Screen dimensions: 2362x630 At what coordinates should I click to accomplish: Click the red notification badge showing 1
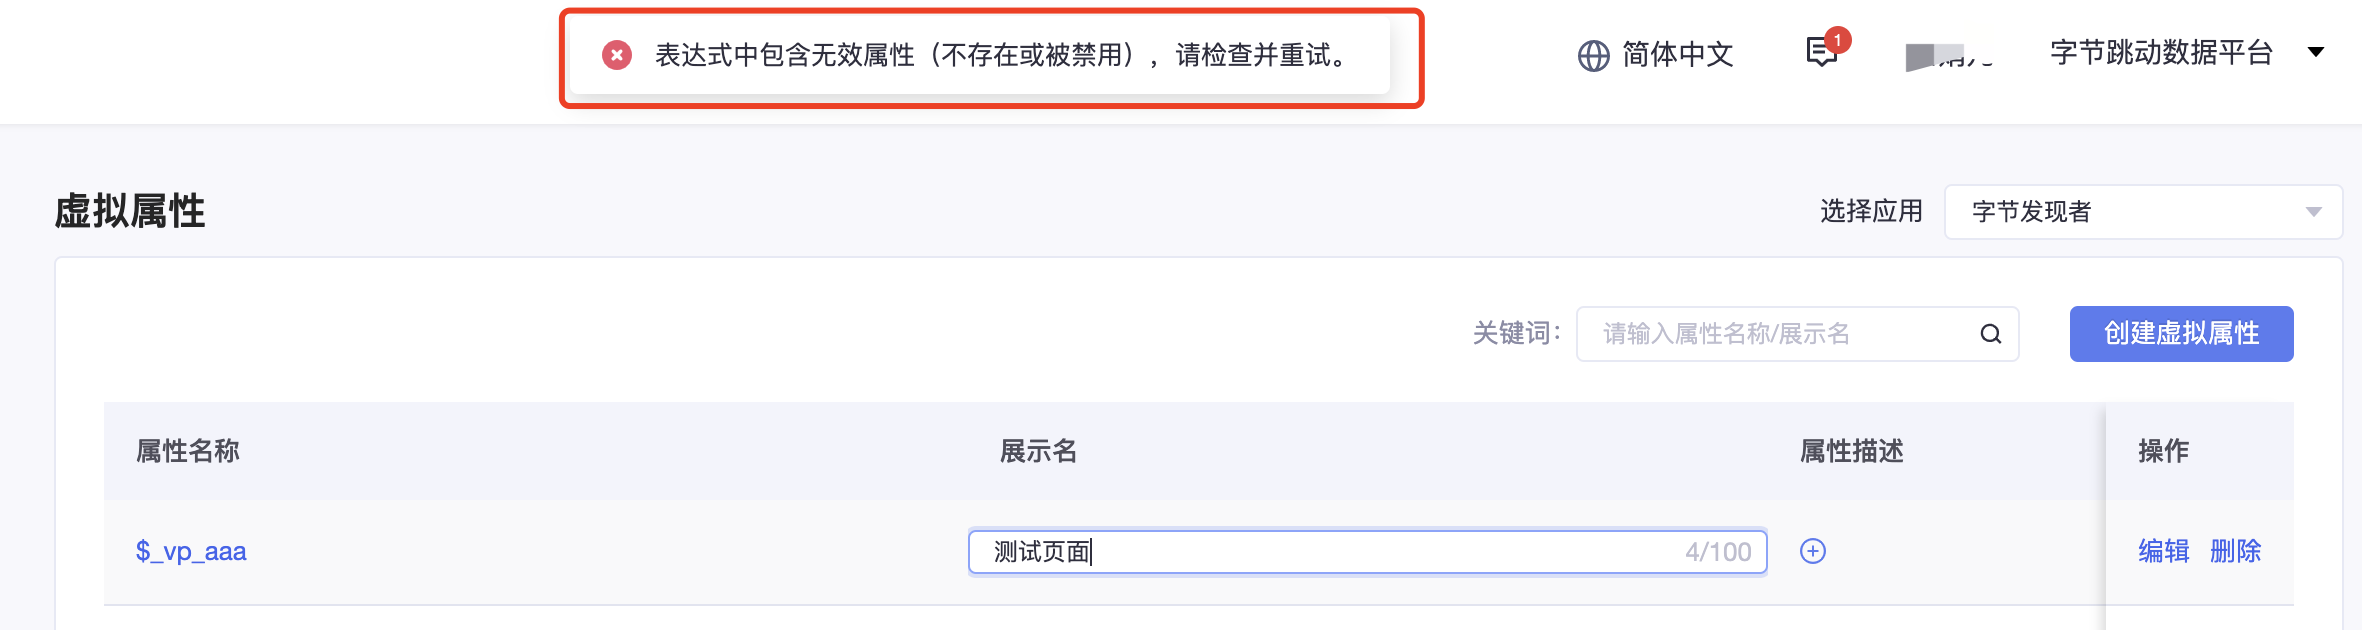click(1837, 40)
